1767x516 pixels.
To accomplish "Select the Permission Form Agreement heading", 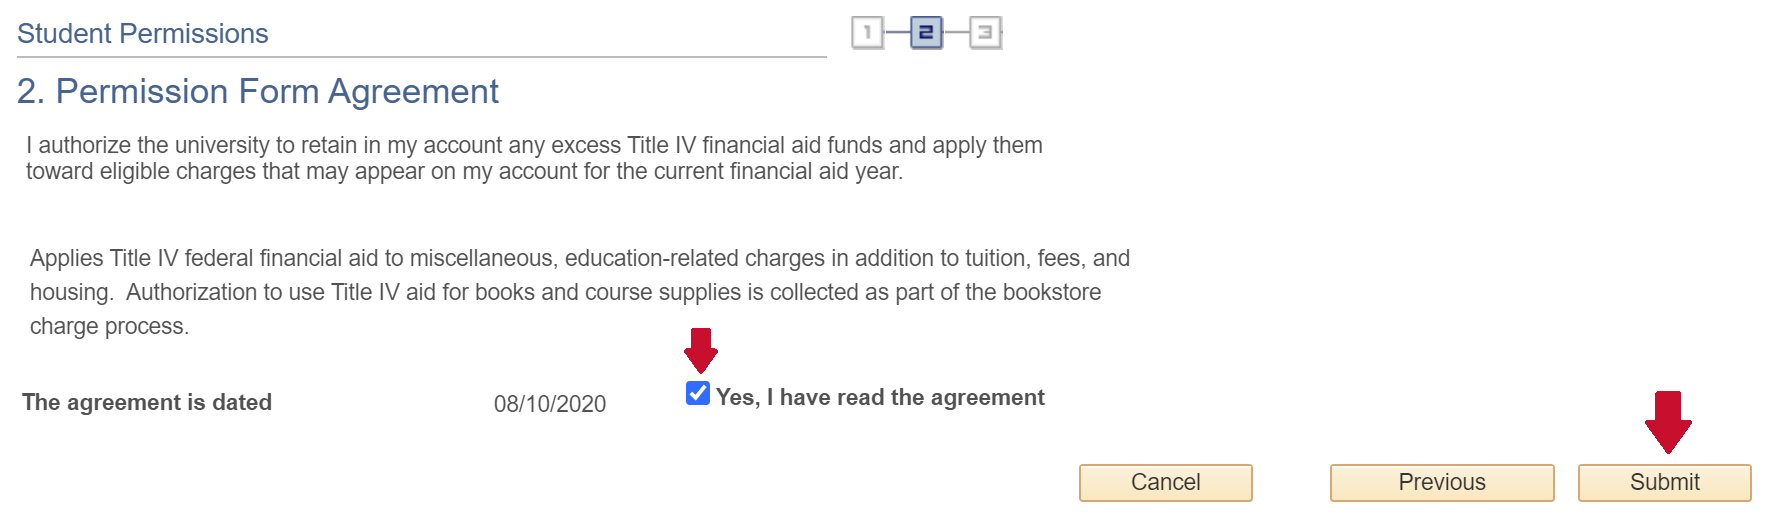I will pyautogui.click(x=258, y=92).
